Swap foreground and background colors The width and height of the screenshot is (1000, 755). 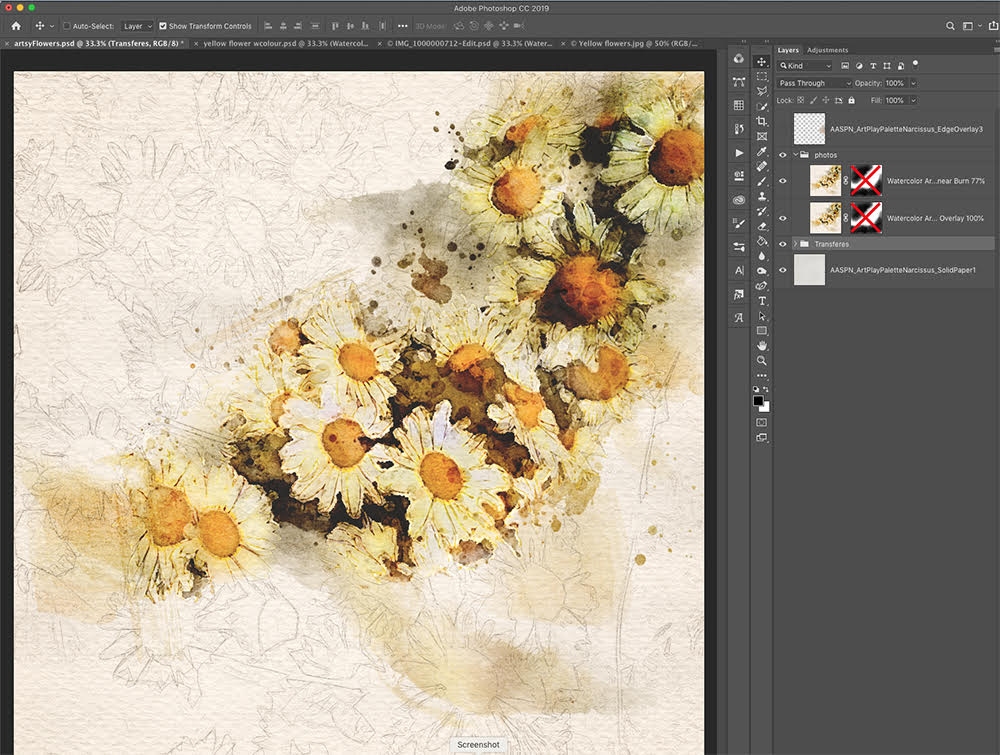tap(766, 389)
